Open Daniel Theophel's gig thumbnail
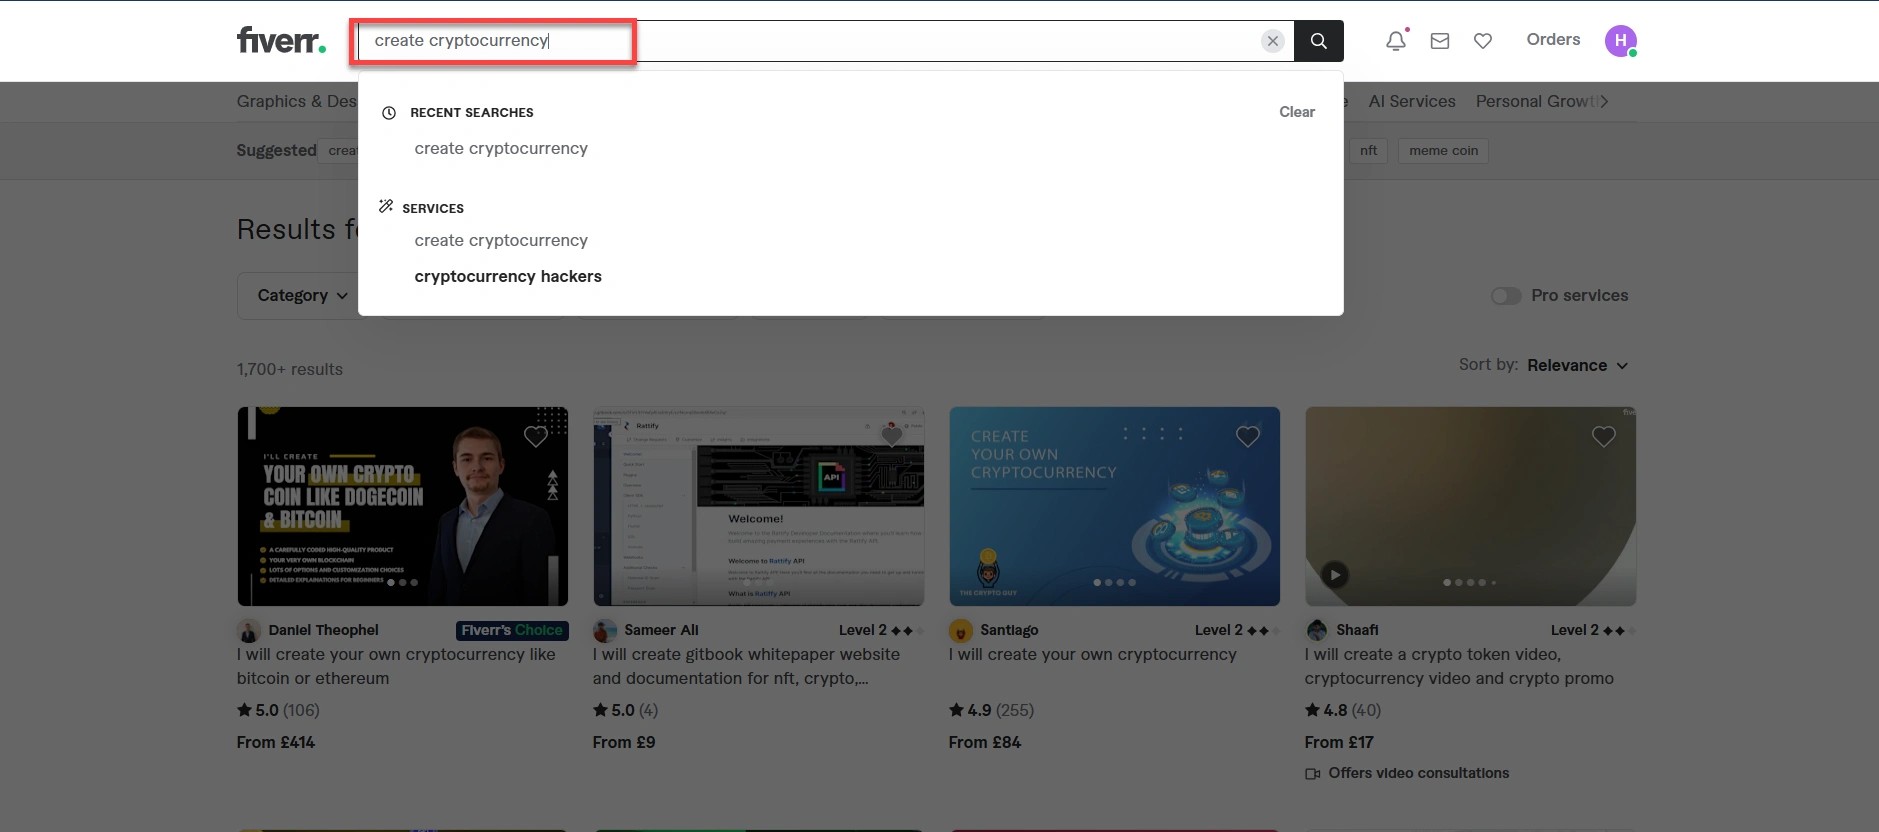The height and width of the screenshot is (832, 1879). coord(403,506)
